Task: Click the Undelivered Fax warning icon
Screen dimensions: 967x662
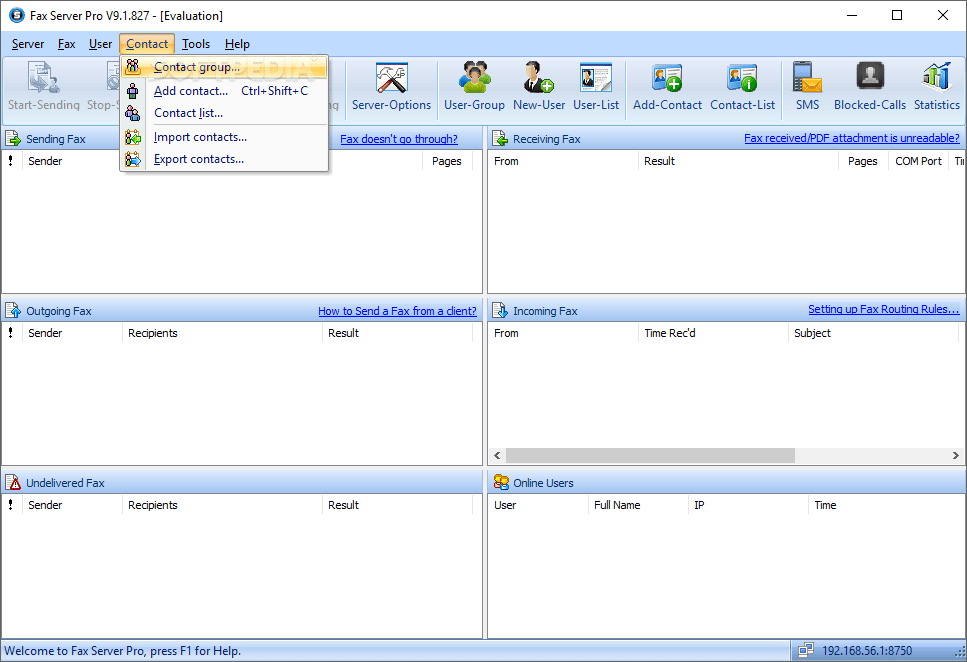Action: (x=13, y=482)
